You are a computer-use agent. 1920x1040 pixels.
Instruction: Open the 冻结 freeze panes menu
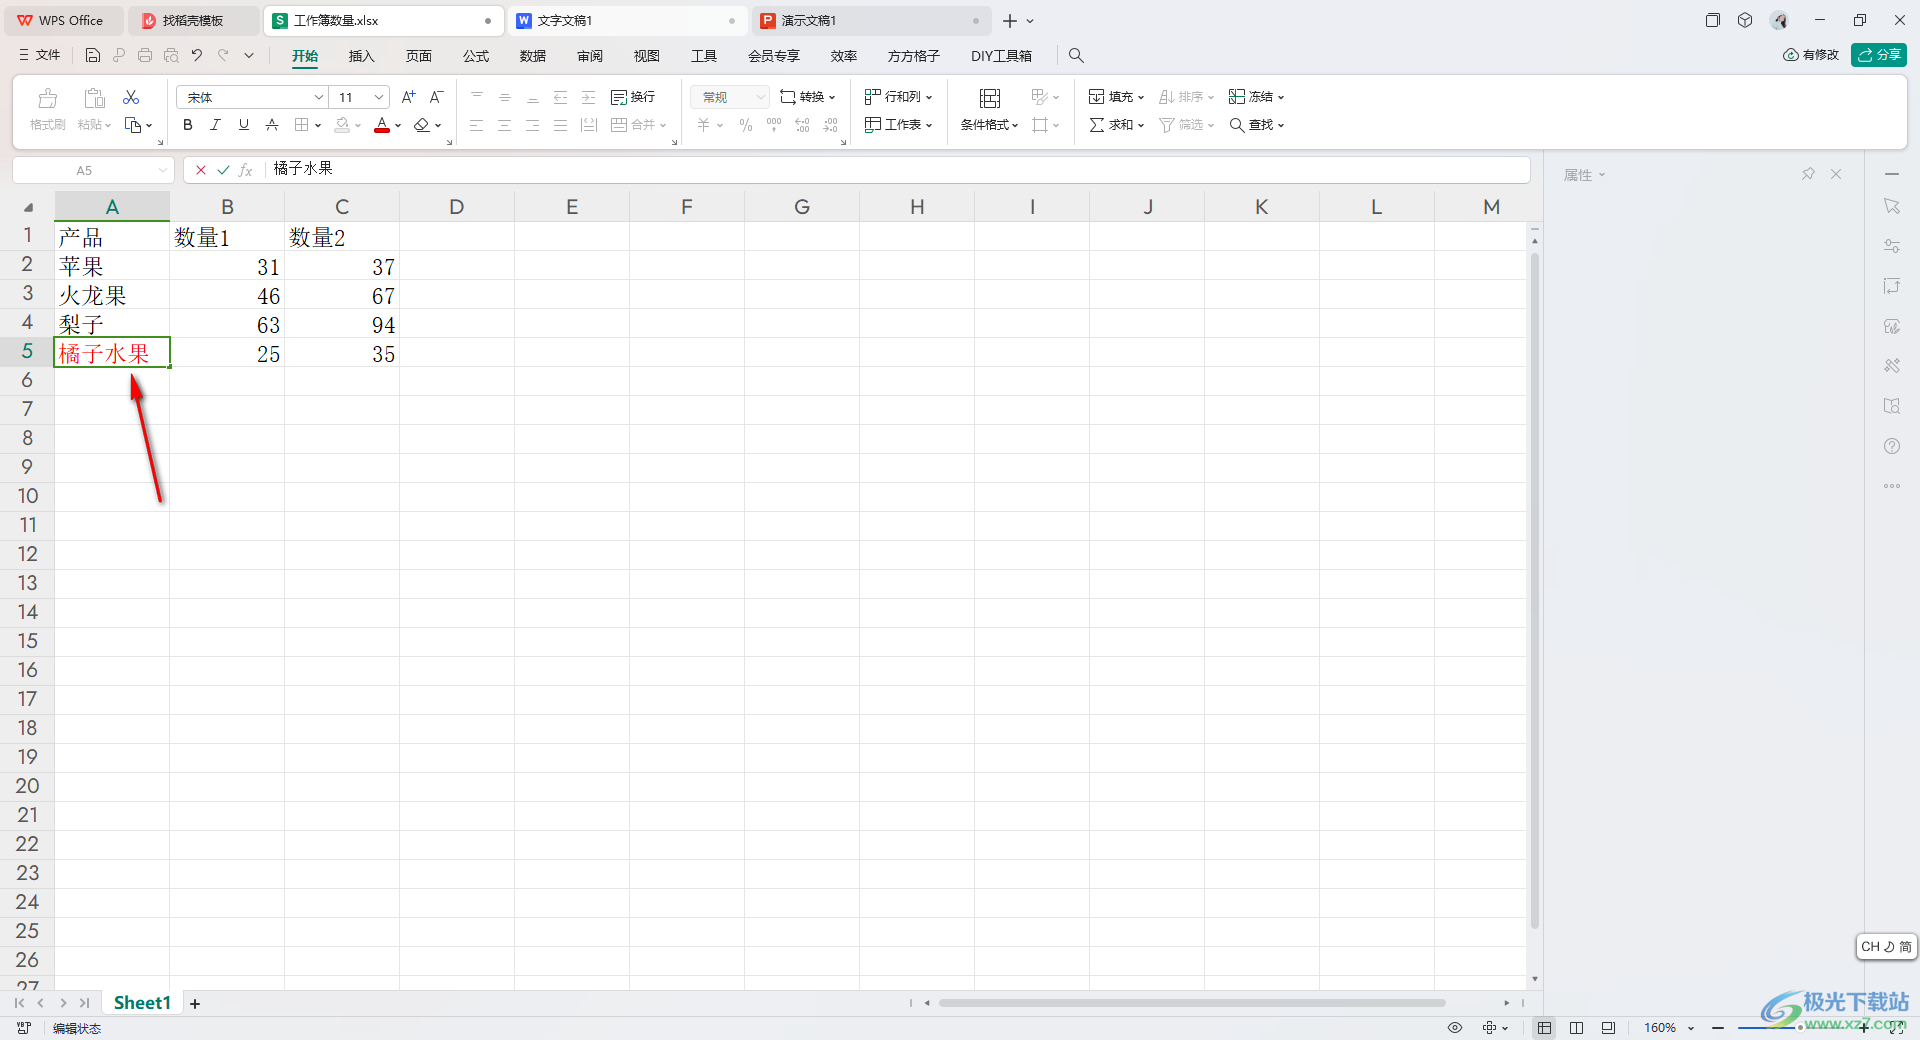tap(1256, 97)
